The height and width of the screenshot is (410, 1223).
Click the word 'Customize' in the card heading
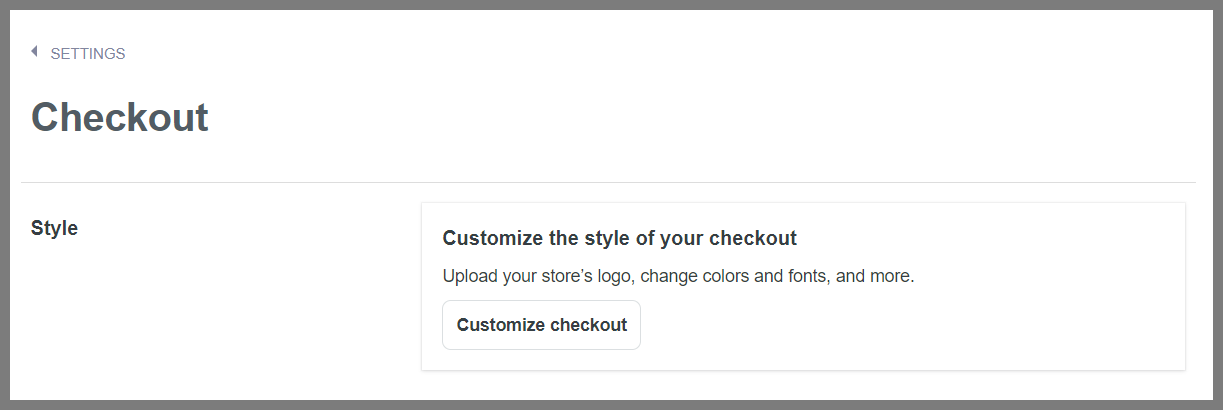tap(488, 238)
